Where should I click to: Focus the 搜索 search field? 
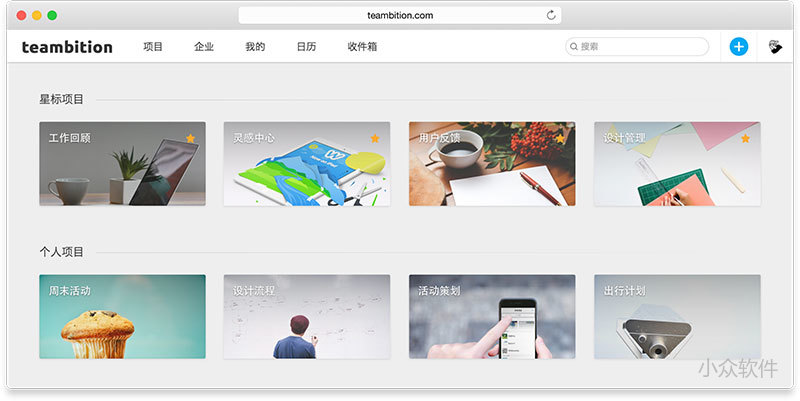coord(637,46)
